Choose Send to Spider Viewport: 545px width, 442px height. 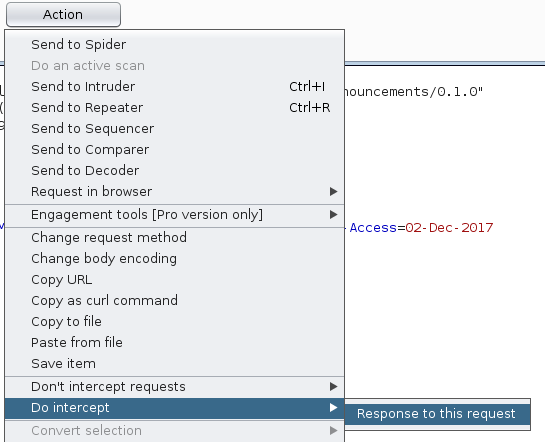174,44
